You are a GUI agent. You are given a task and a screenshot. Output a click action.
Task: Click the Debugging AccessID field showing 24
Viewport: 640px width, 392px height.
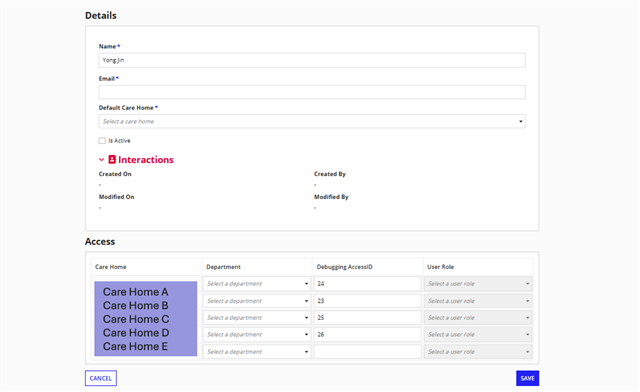[367, 284]
